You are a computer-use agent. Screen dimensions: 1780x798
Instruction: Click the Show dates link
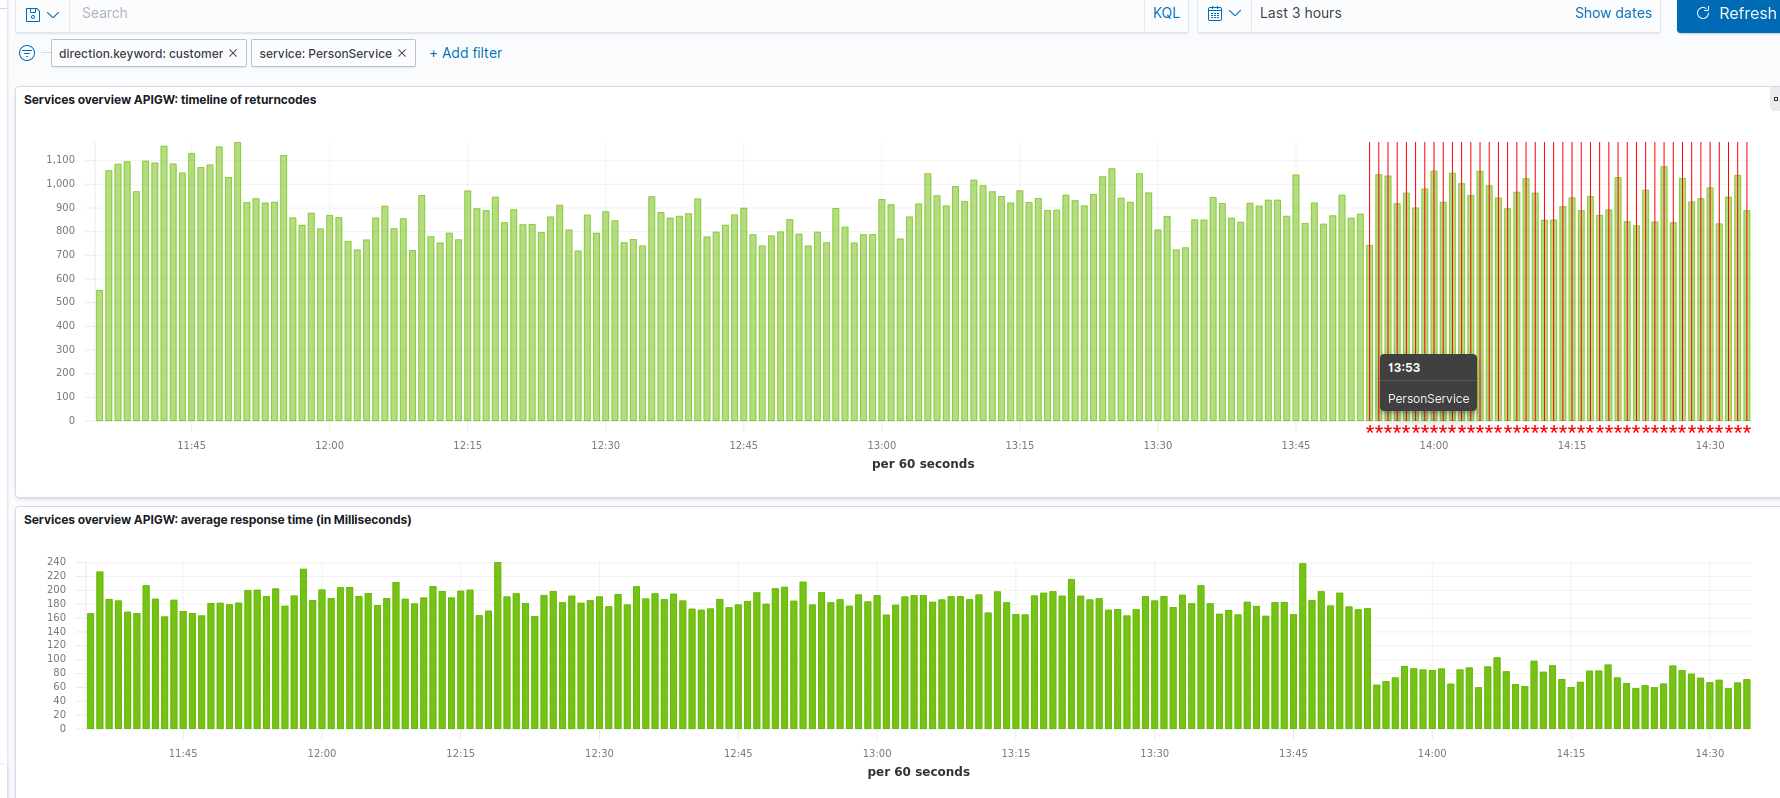1612,13
